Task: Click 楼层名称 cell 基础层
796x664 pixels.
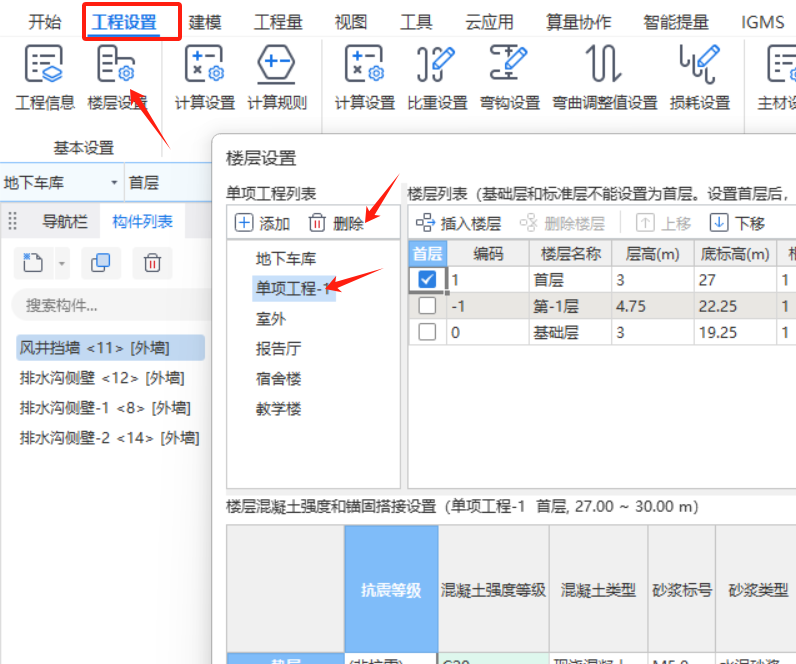Action: (x=570, y=332)
